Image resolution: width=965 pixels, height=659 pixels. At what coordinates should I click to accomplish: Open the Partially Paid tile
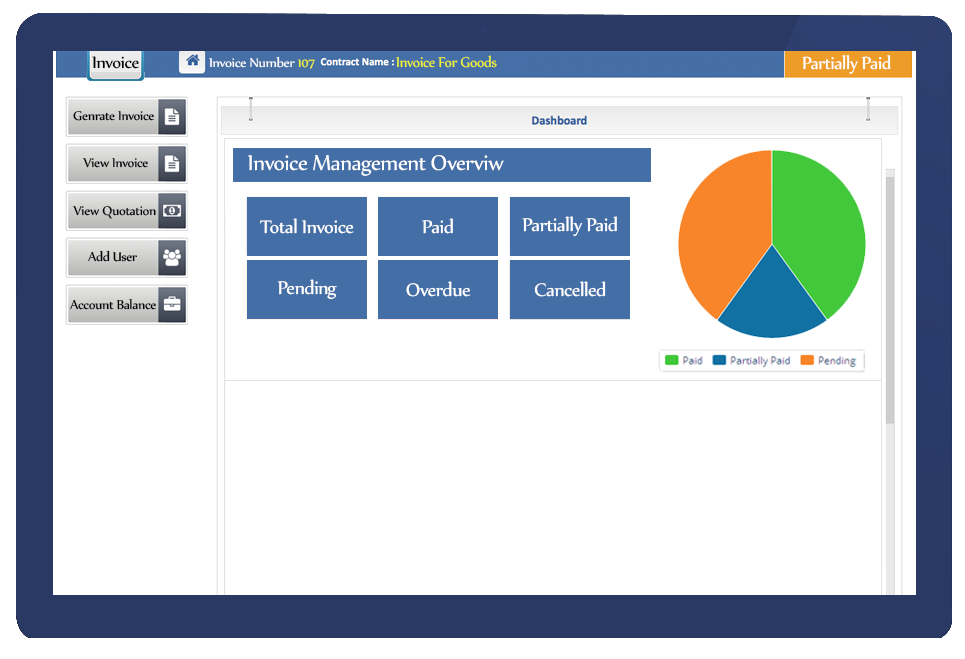[x=569, y=226]
